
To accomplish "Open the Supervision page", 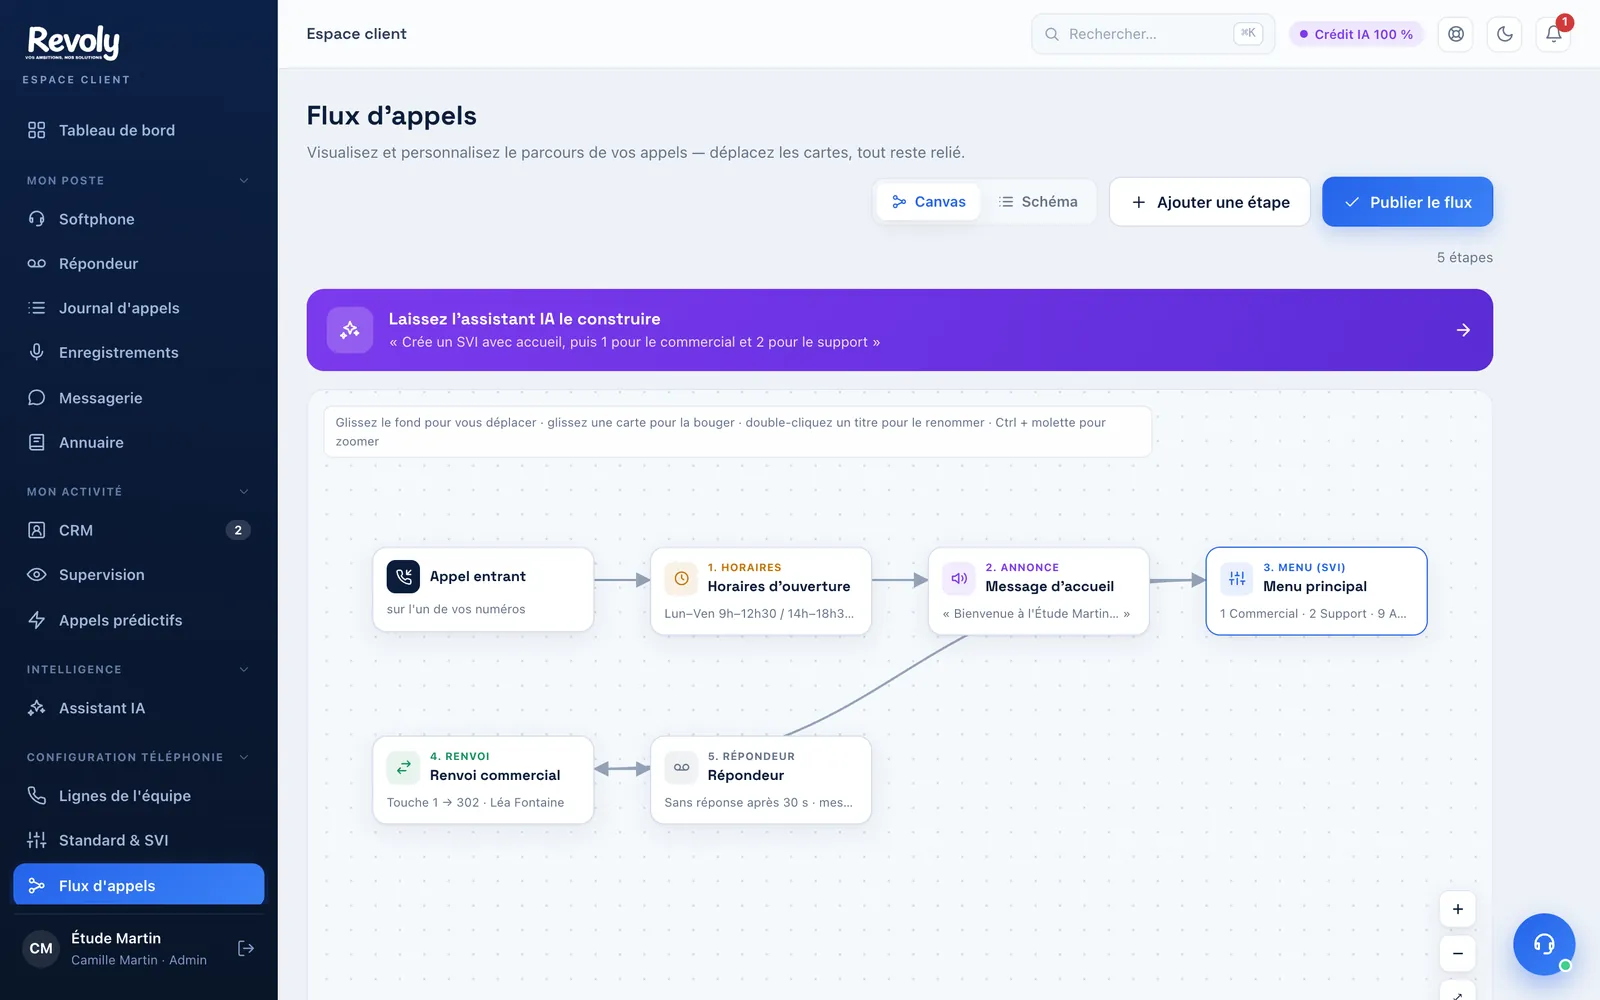I will tap(139, 575).
